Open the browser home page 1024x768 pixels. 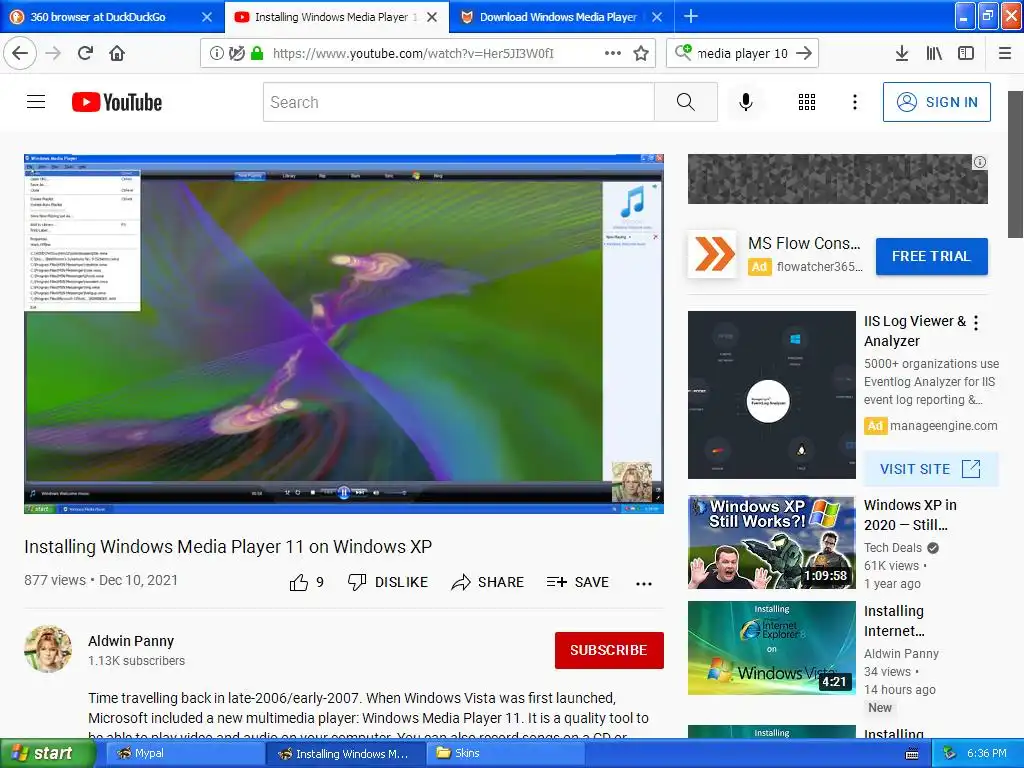pos(117,53)
